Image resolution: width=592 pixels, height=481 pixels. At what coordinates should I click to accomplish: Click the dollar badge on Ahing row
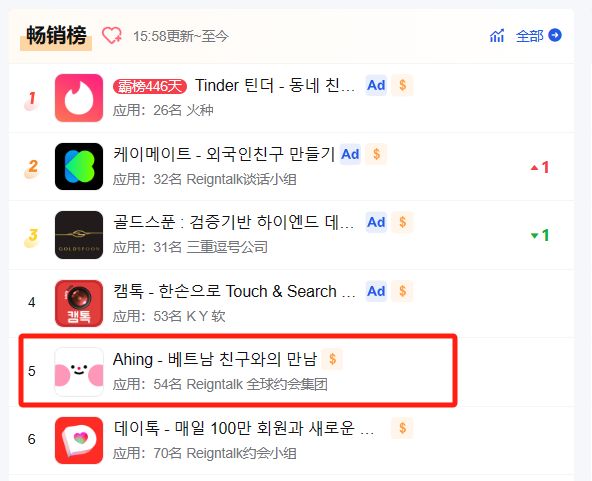point(332,359)
